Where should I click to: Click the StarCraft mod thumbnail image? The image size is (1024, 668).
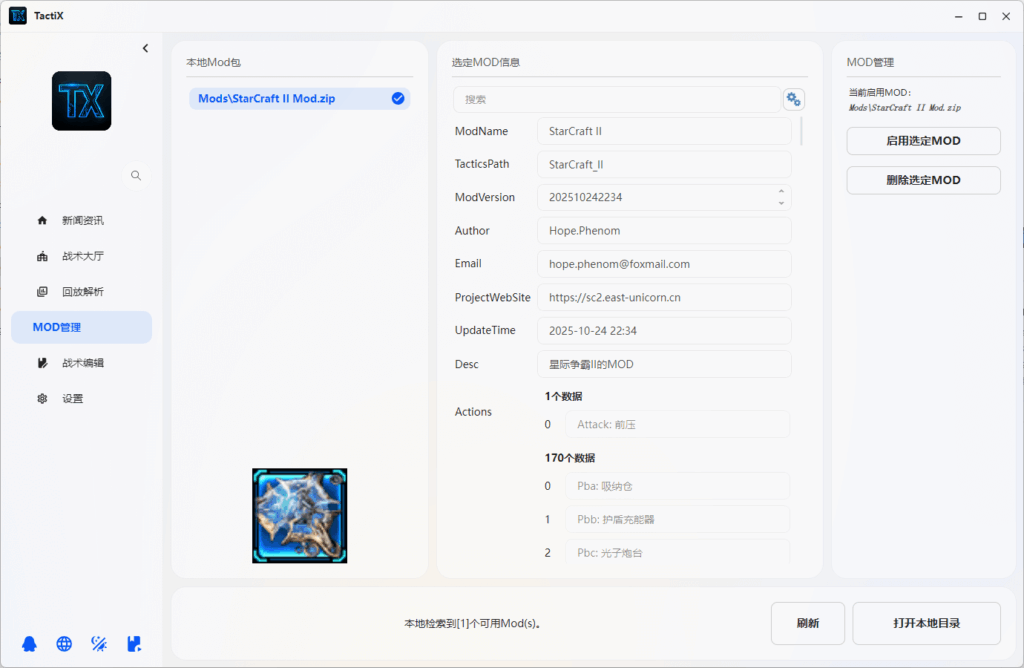point(299,515)
